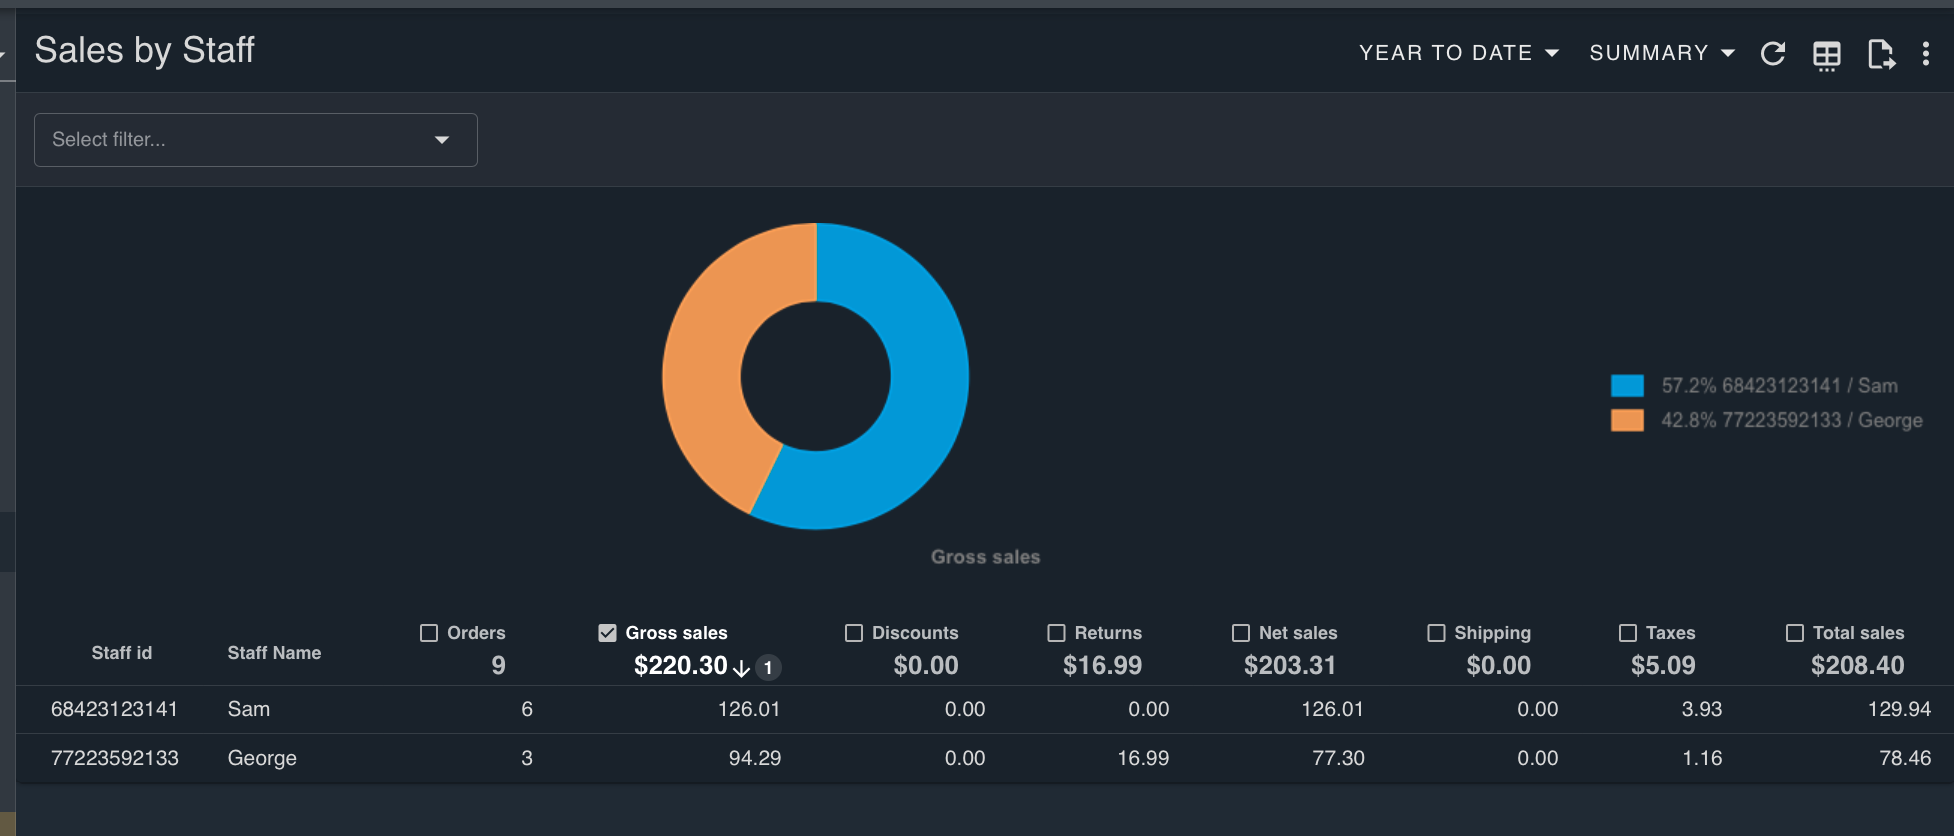
Task: Tick the Net sales checkbox
Action: point(1241,633)
